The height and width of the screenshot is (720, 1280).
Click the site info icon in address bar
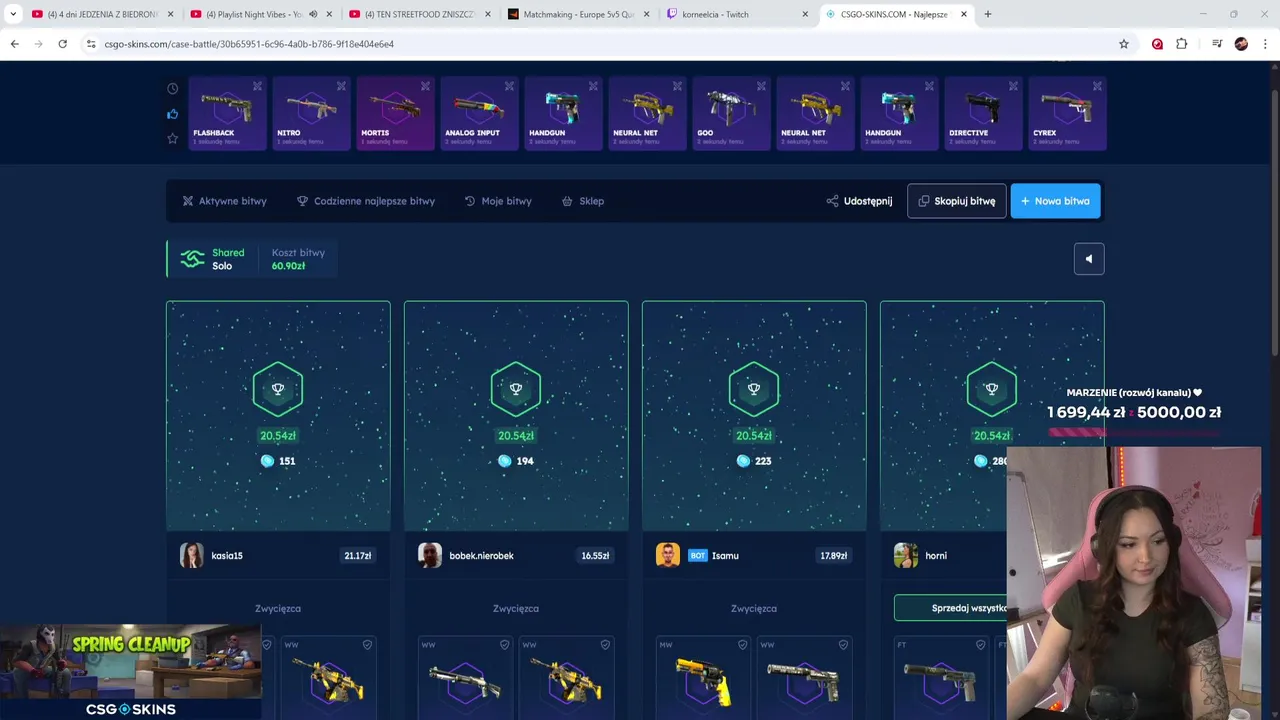point(91,44)
